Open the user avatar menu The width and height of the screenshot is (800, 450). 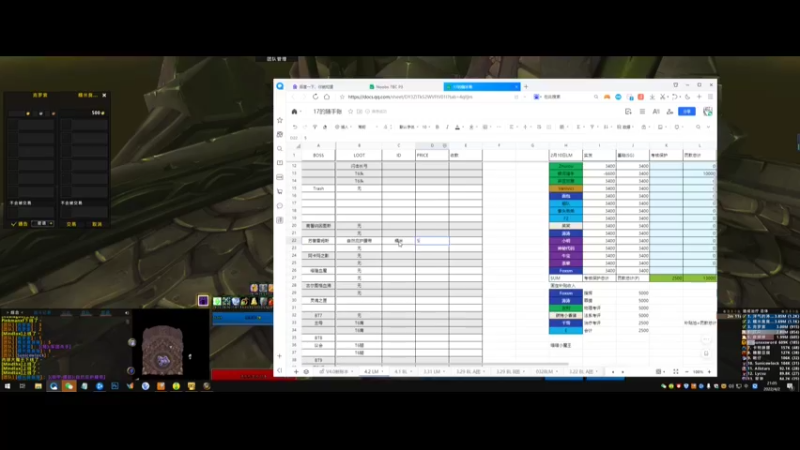[707, 111]
